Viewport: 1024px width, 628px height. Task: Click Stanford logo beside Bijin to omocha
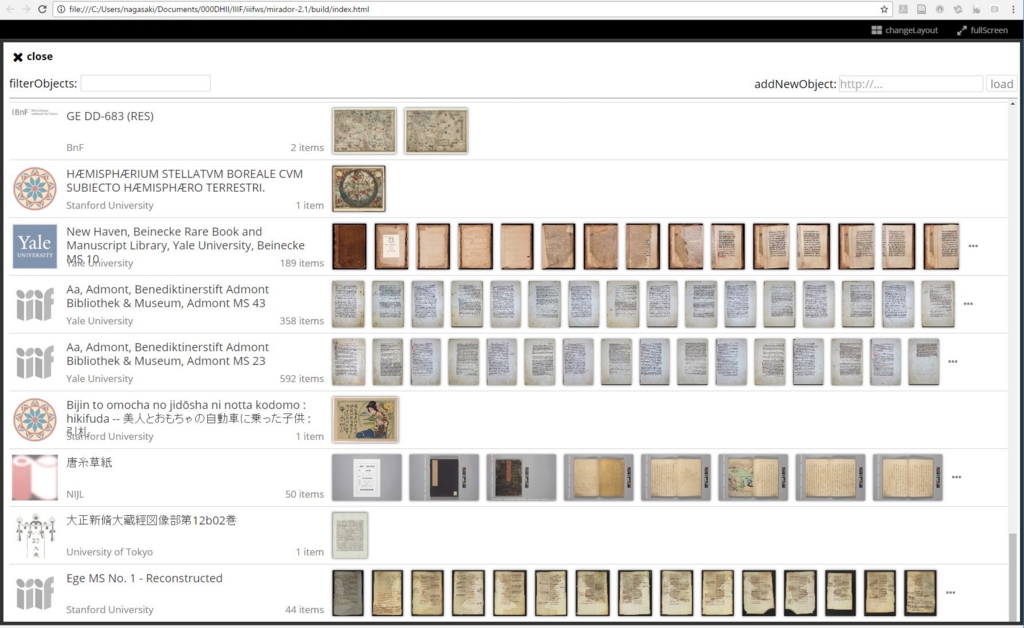(35, 420)
